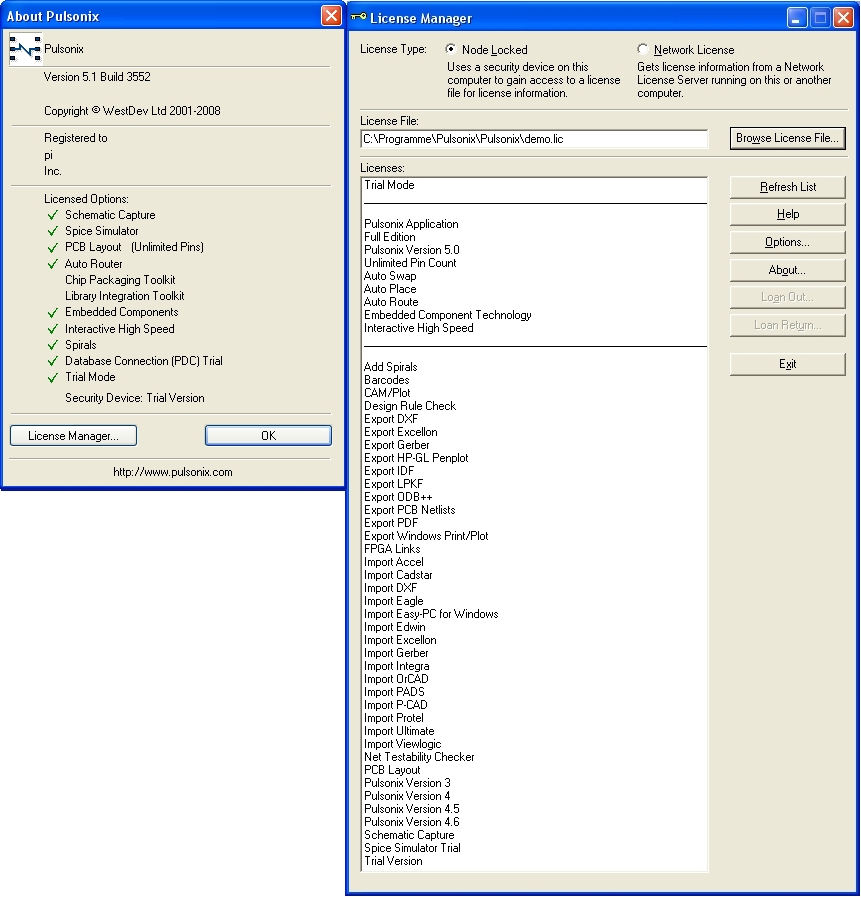This screenshot has width=861, height=899.
Task: Select Interactive High Speed in licenses list
Action: tap(418, 328)
